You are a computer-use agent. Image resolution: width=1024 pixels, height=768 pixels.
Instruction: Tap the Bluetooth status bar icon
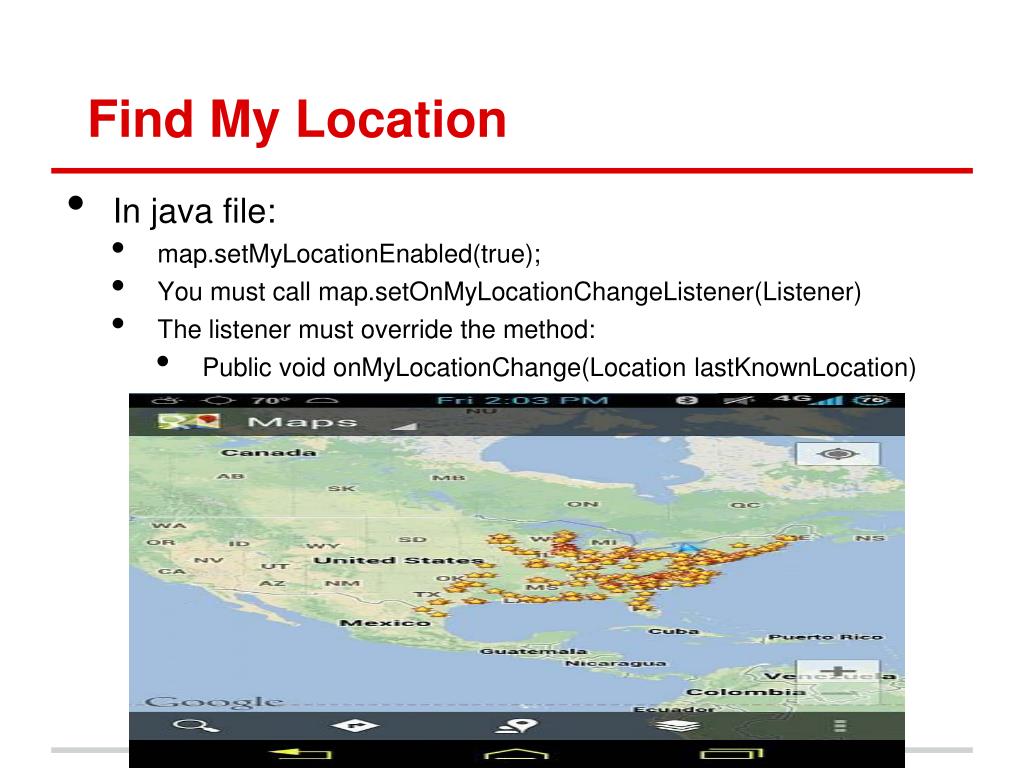(686, 400)
